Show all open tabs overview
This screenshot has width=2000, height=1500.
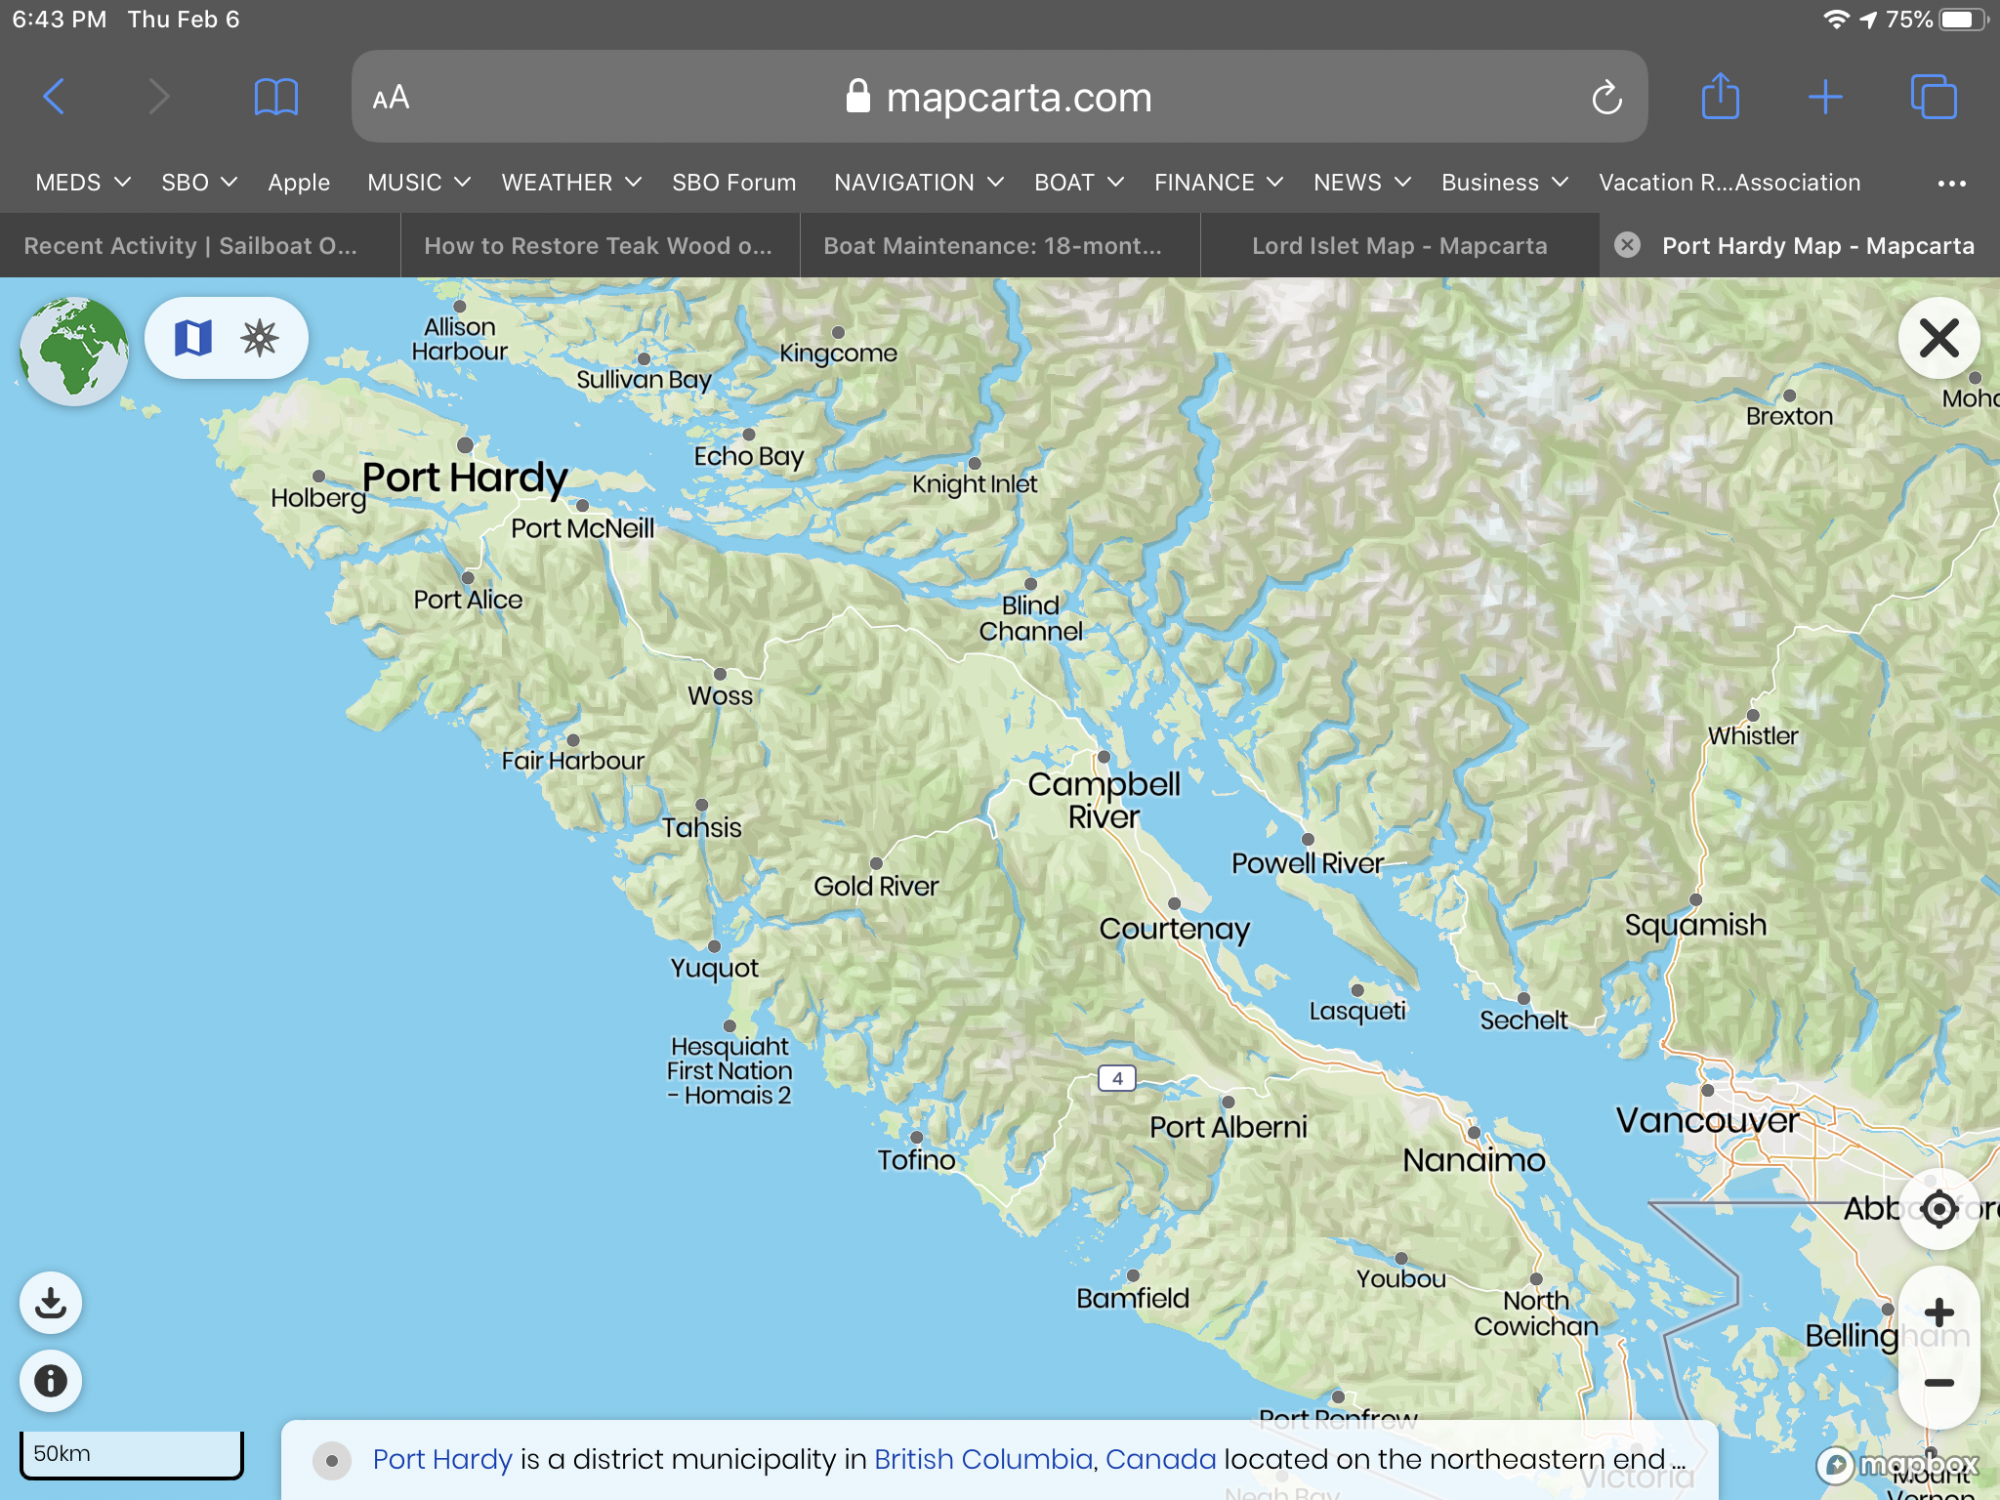coord(1933,97)
